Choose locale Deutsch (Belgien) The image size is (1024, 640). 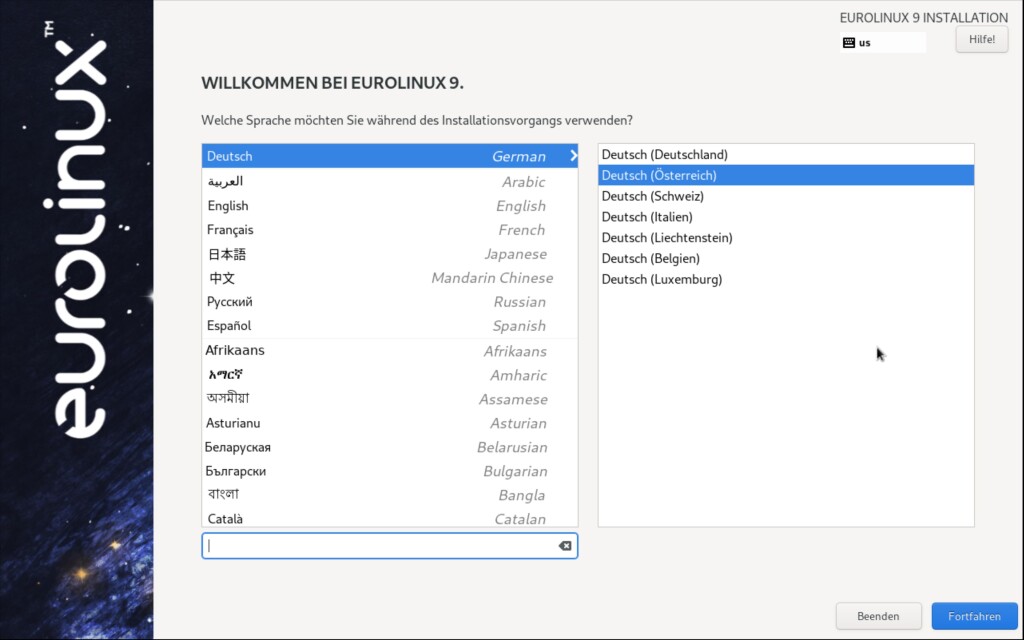786,259
